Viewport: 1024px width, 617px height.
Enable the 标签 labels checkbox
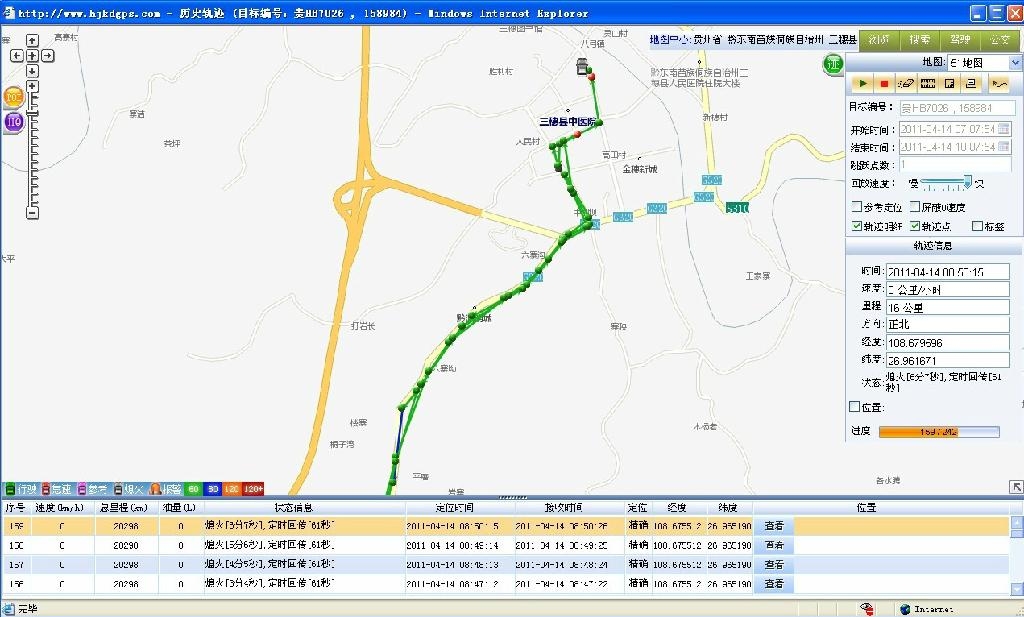[977, 226]
